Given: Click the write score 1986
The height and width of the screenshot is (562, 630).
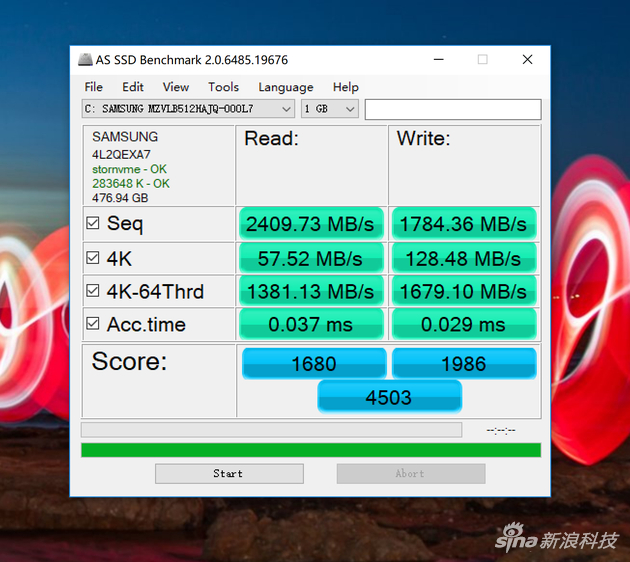Looking at the screenshot, I should tap(464, 364).
